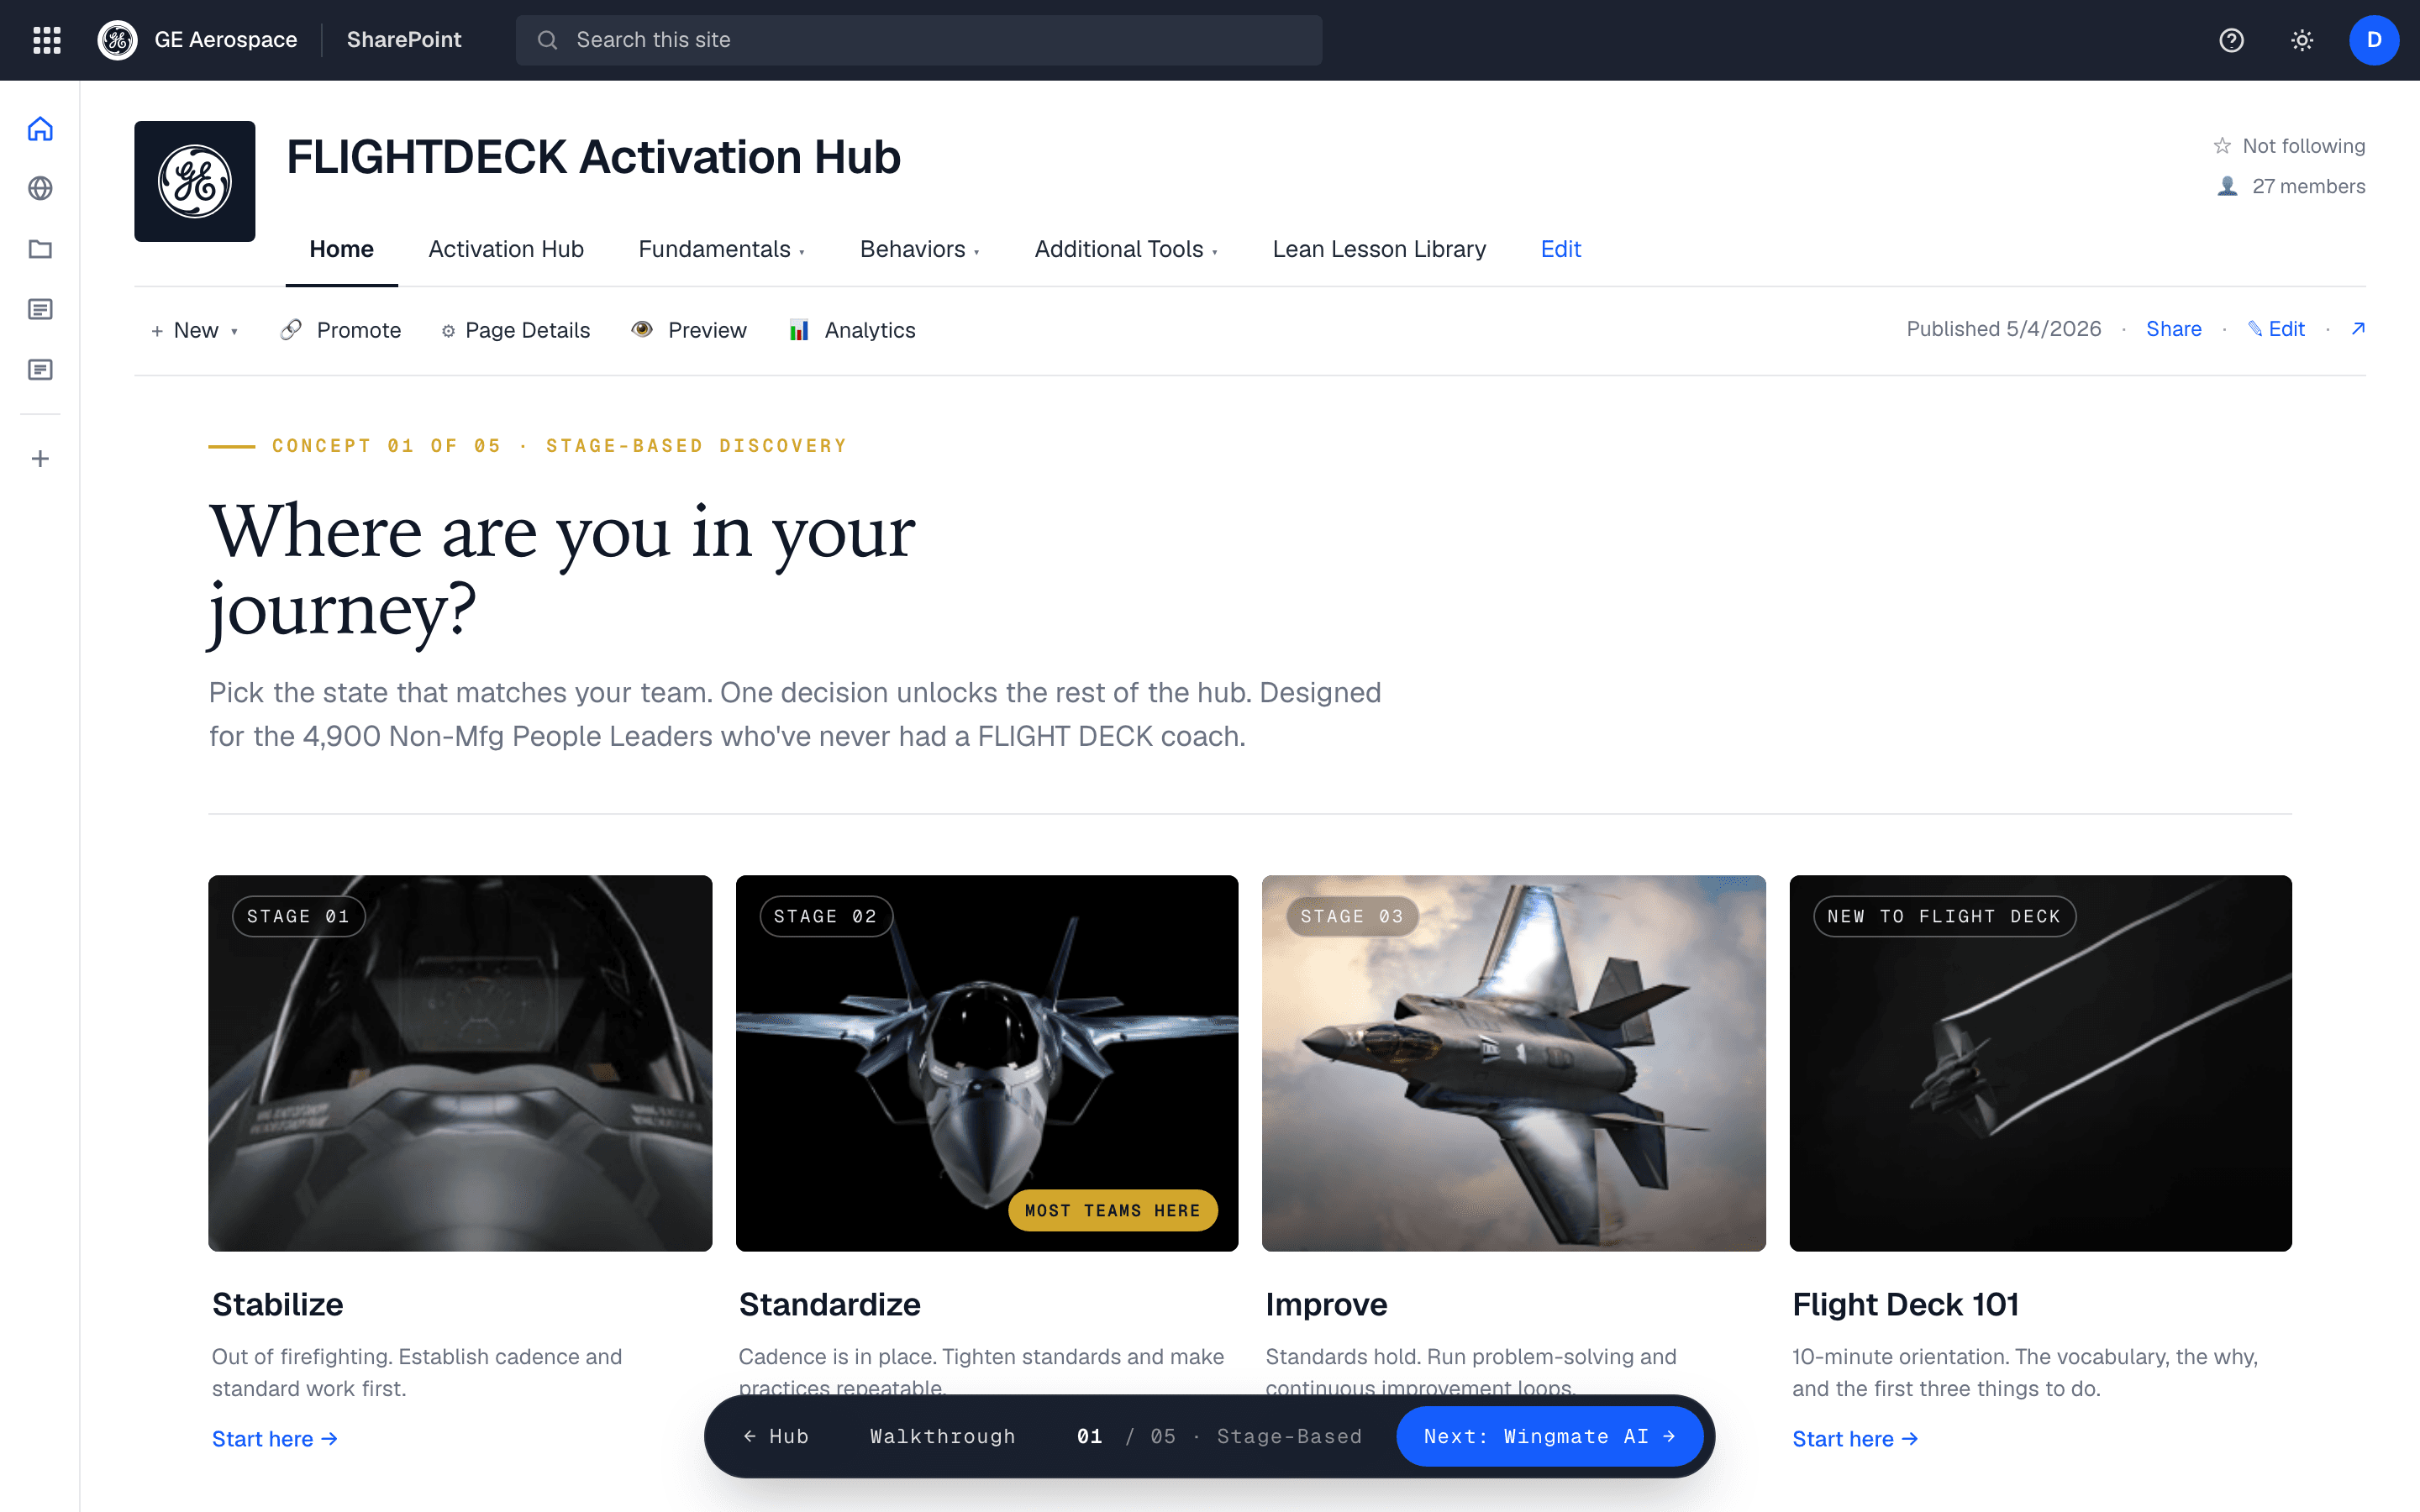Click the Not following star icon
This screenshot has width=2420, height=1512.
point(2222,146)
